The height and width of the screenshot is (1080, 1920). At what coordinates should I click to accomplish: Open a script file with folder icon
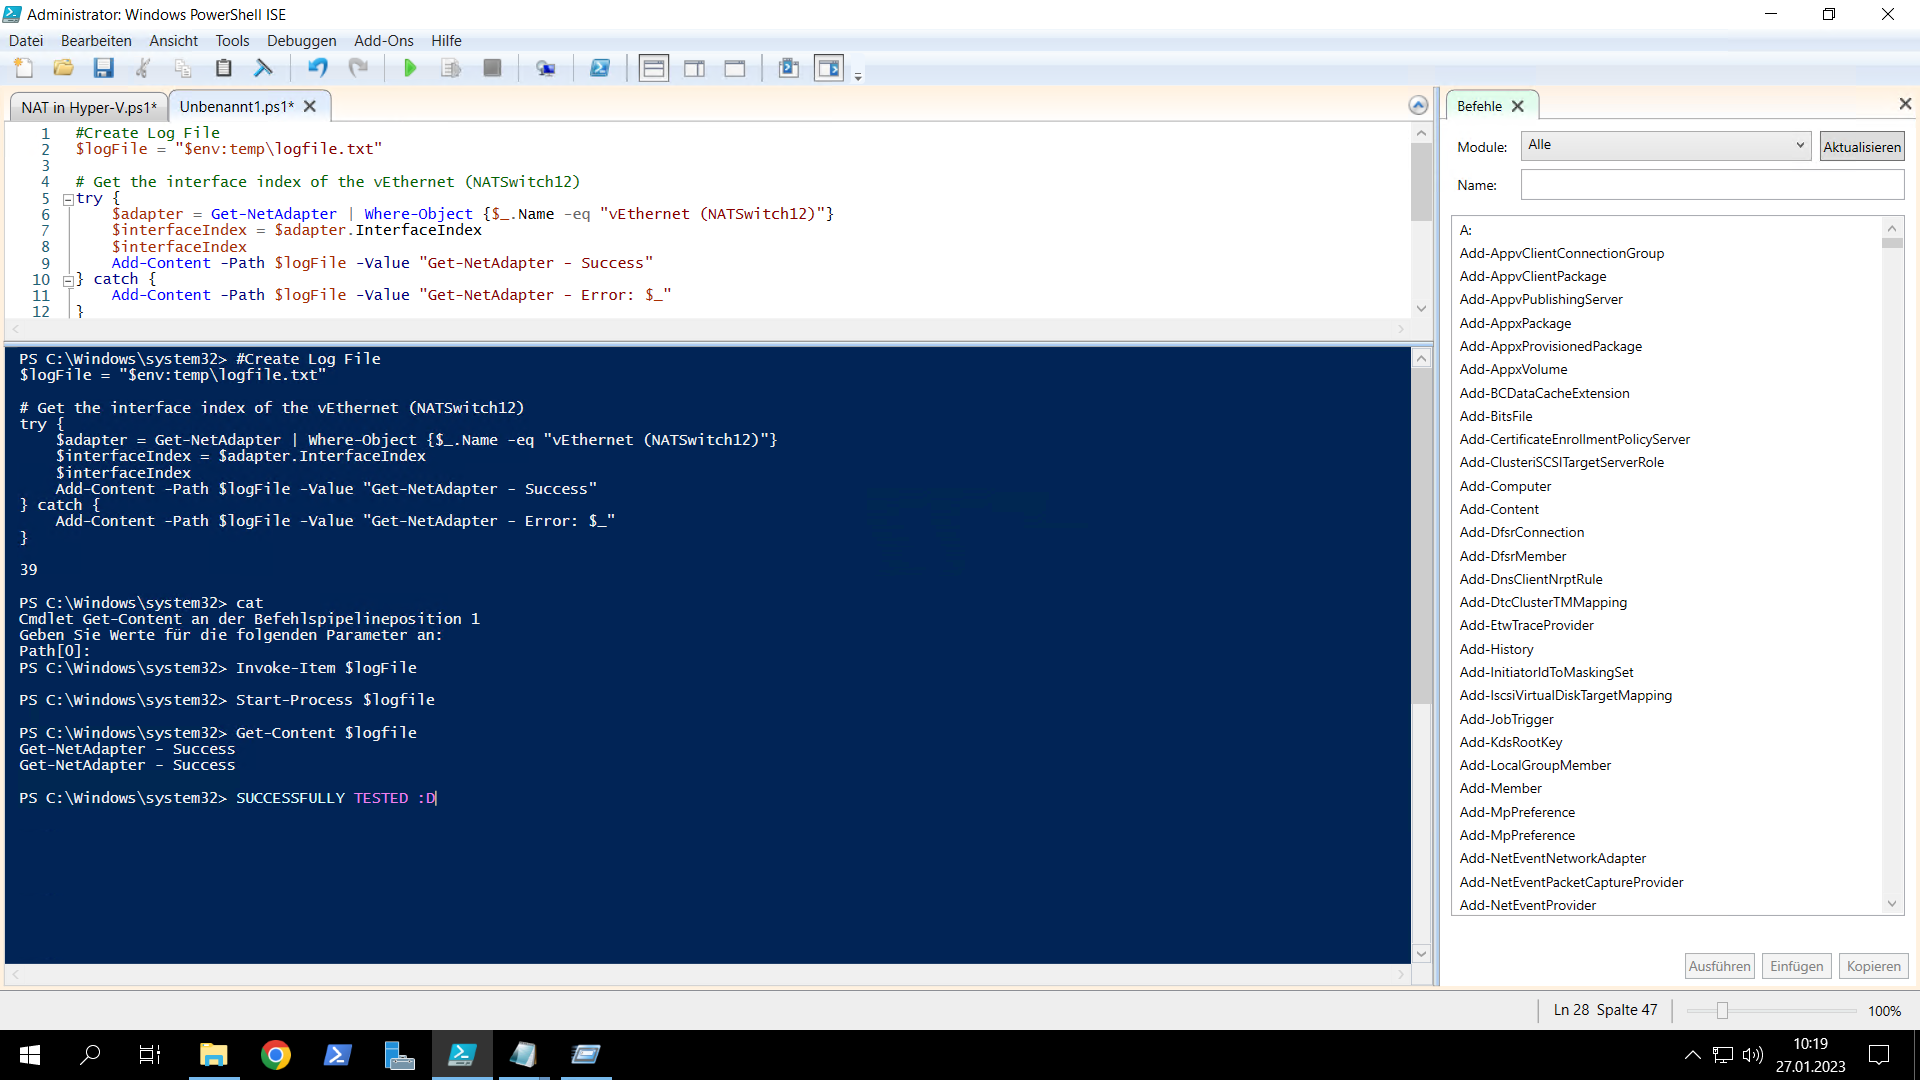63,68
